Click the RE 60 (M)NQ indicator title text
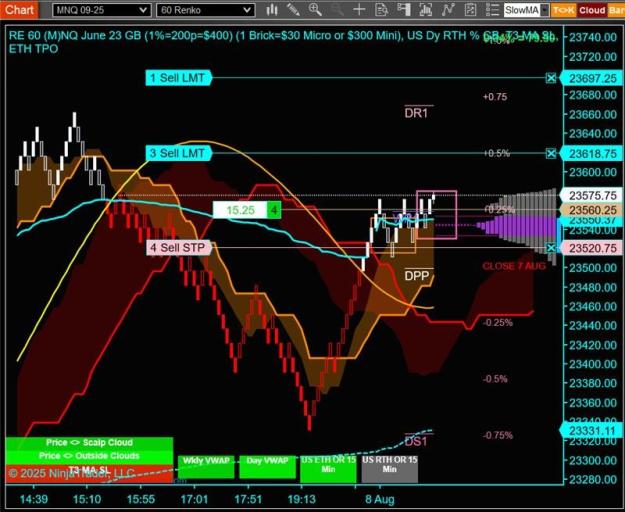This screenshot has width=625, height=512. pos(281,42)
